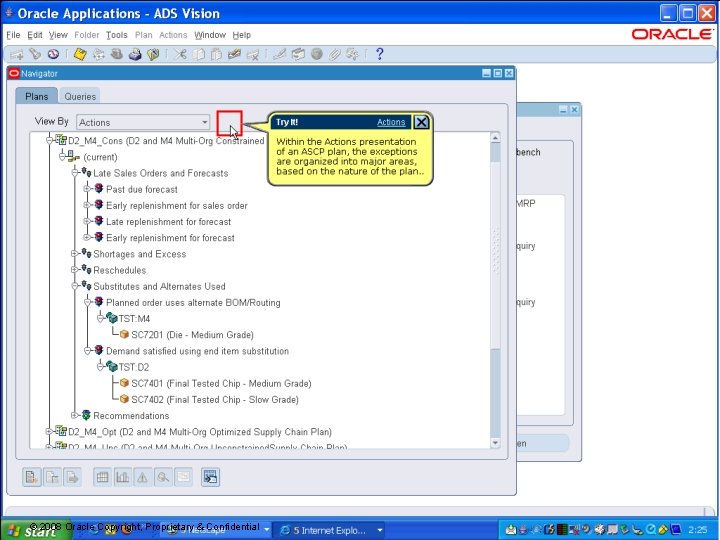Click the Internet Explorer taskbar button
Viewport: 720px width, 540px height.
[x=331, y=530]
